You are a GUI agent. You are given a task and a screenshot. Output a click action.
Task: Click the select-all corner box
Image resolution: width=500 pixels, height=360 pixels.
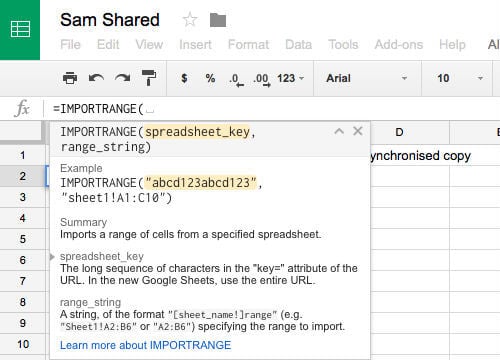click(22, 132)
